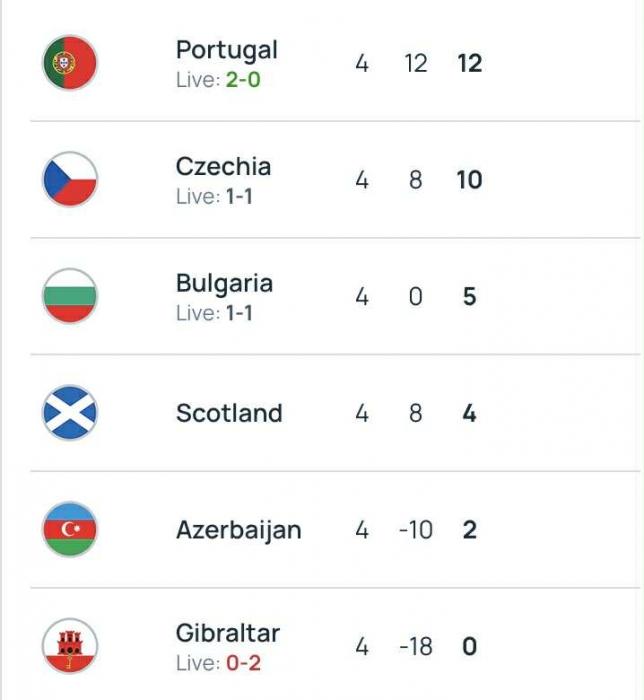The image size is (644, 700).
Task: Click the Azerbaijan flag icon
Action: click(69, 530)
